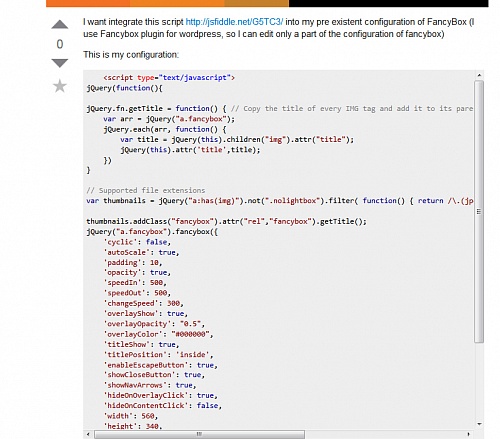
Task: Click the code line "'height': 340,"
Action: 133,426
